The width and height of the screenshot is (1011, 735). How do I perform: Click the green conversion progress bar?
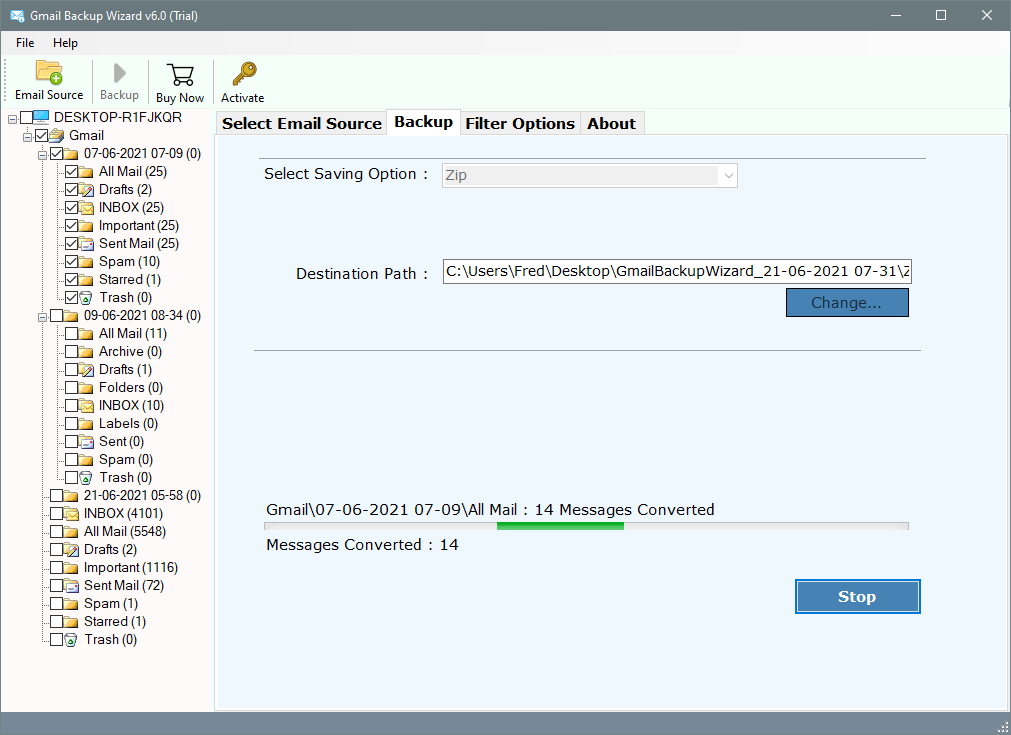click(560, 526)
